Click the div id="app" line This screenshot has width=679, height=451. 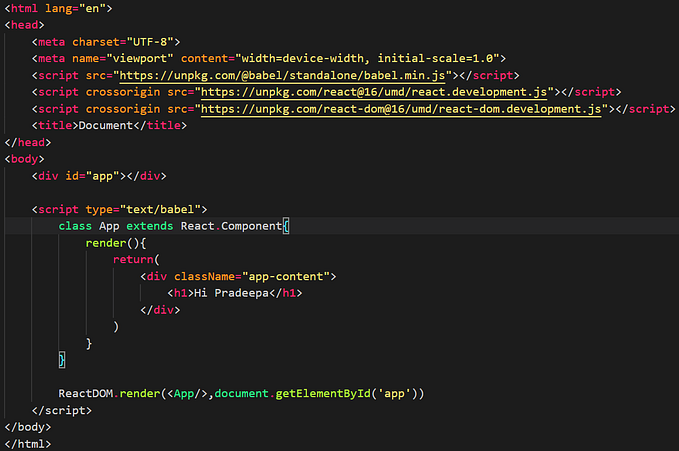tap(99, 176)
